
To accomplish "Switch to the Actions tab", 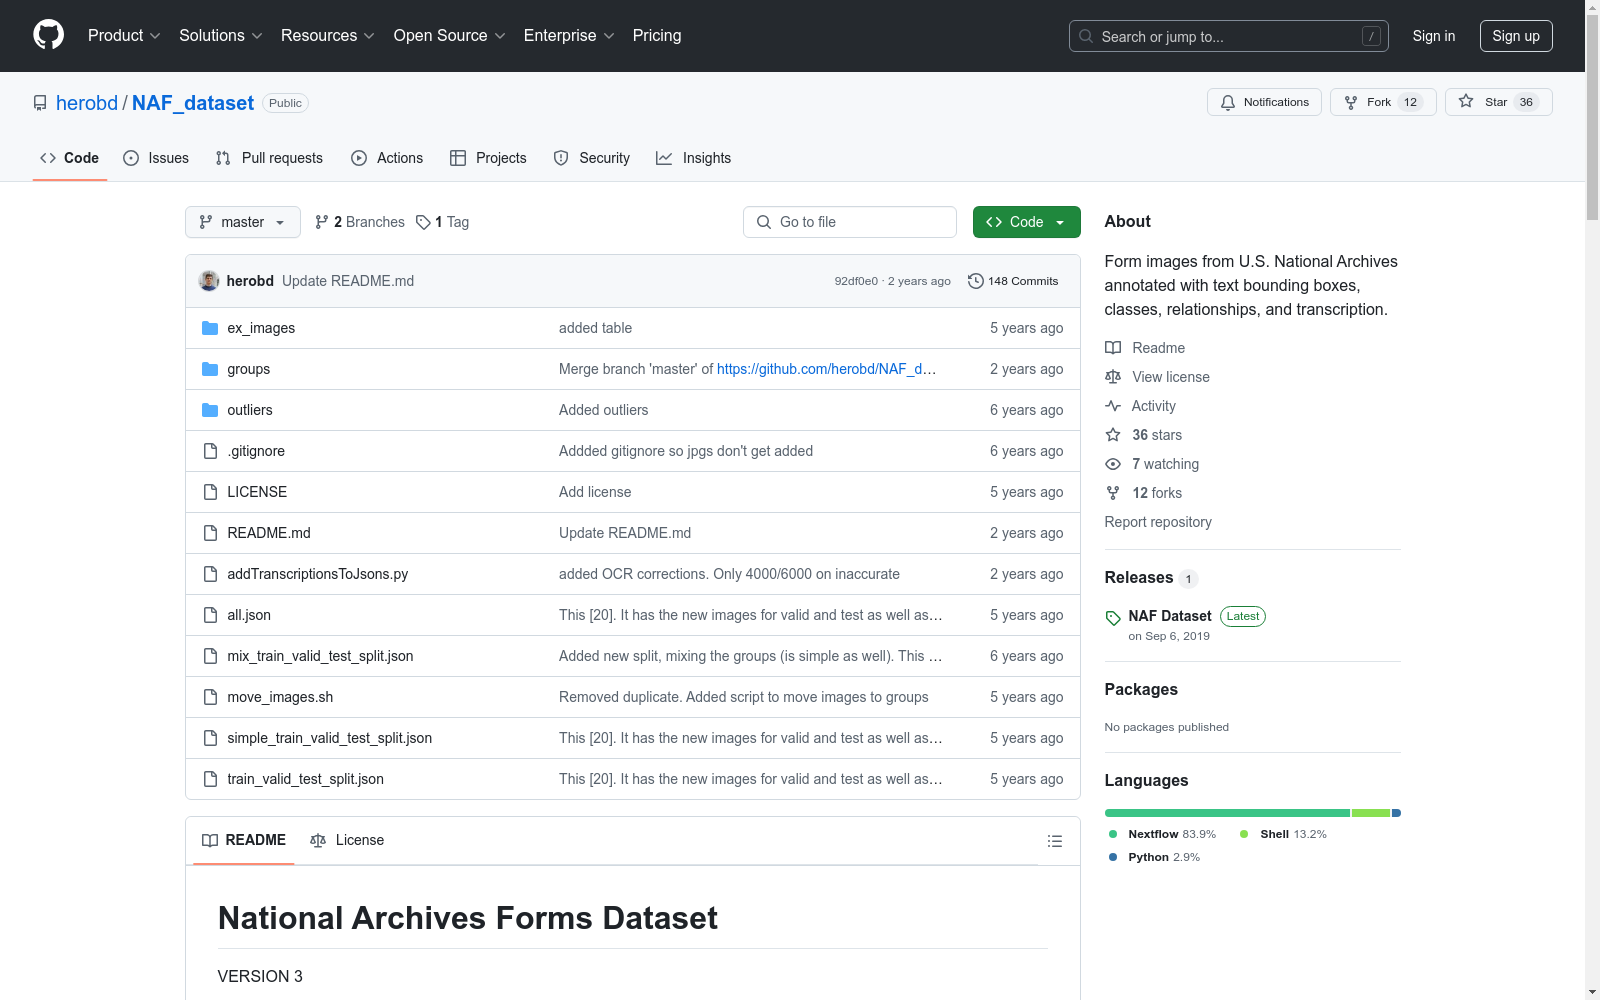I will (x=387, y=158).
